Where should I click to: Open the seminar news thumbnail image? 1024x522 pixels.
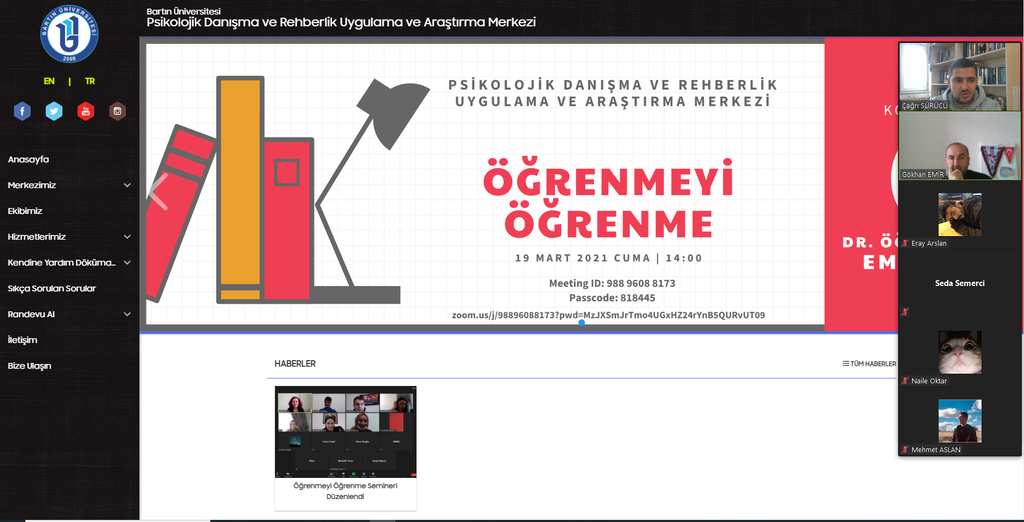345,430
